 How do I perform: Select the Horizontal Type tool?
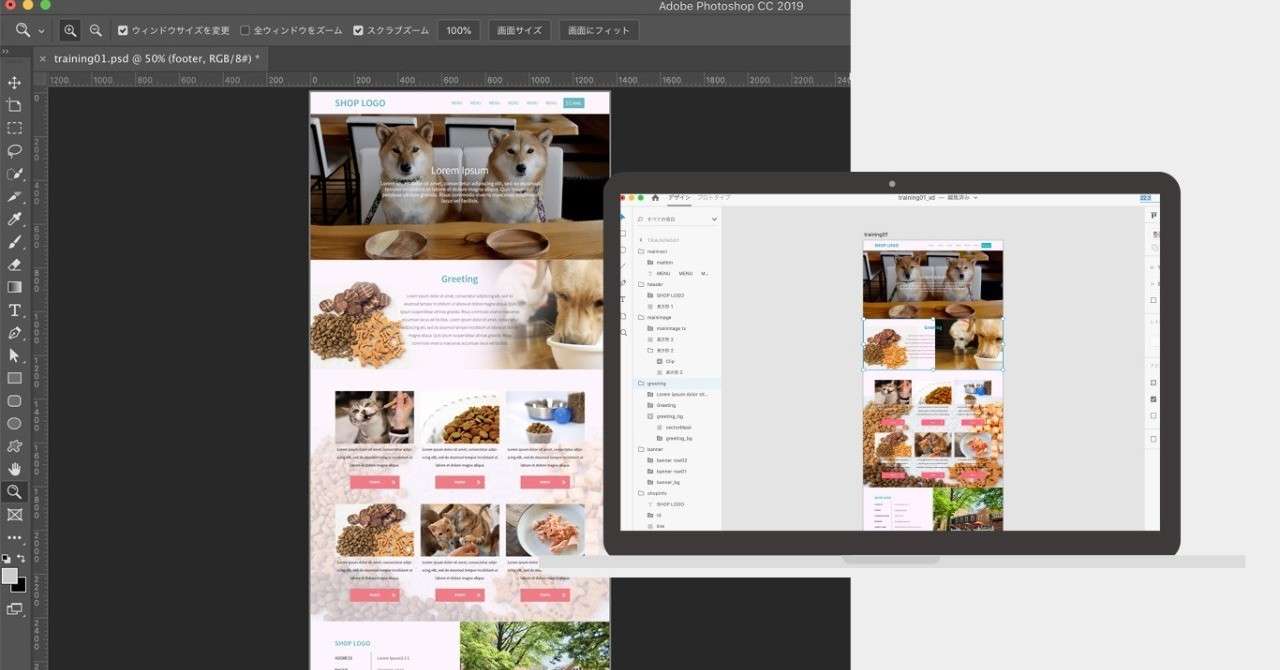pyautogui.click(x=14, y=310)
